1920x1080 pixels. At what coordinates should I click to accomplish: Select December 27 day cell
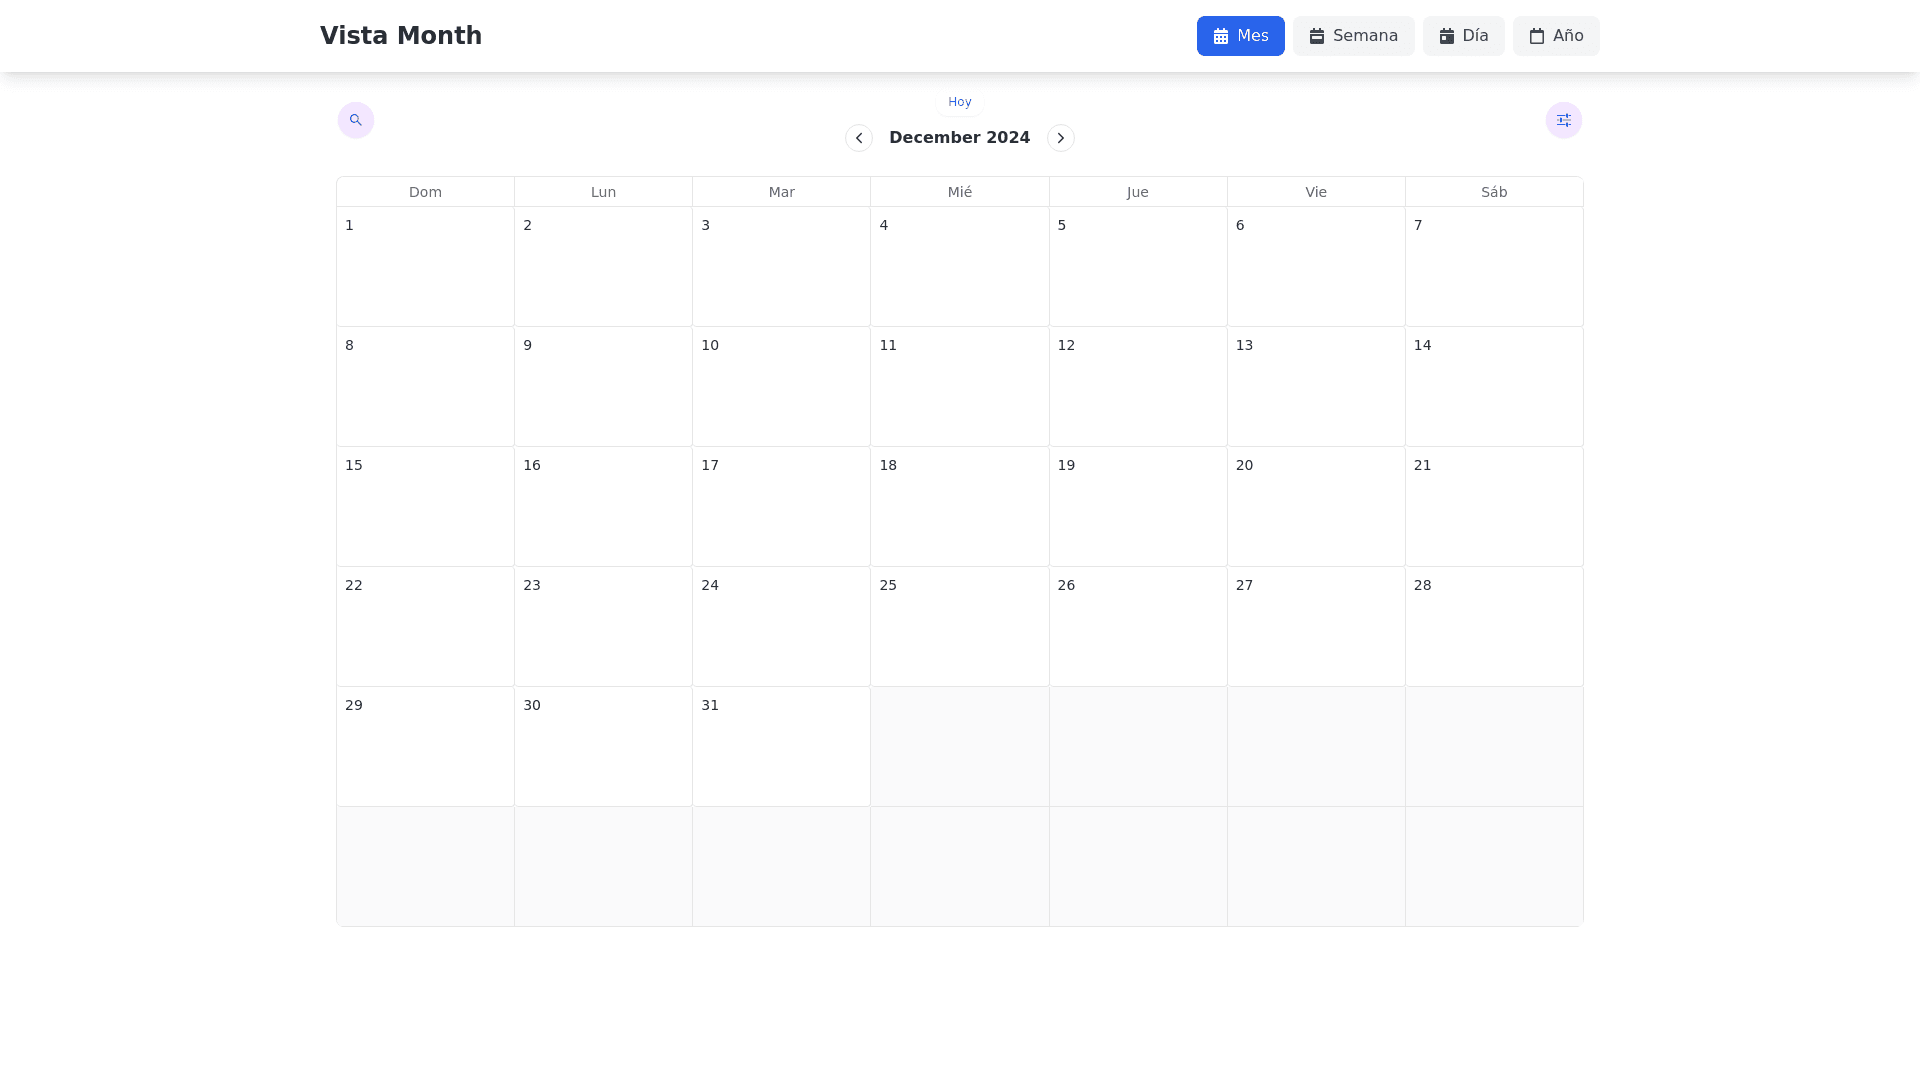1316,626
